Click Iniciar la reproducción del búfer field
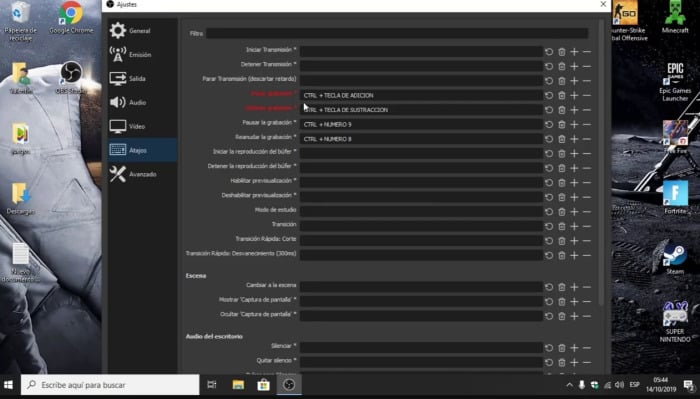This screenshot has height=399, width=700. (x=421, y=153)
